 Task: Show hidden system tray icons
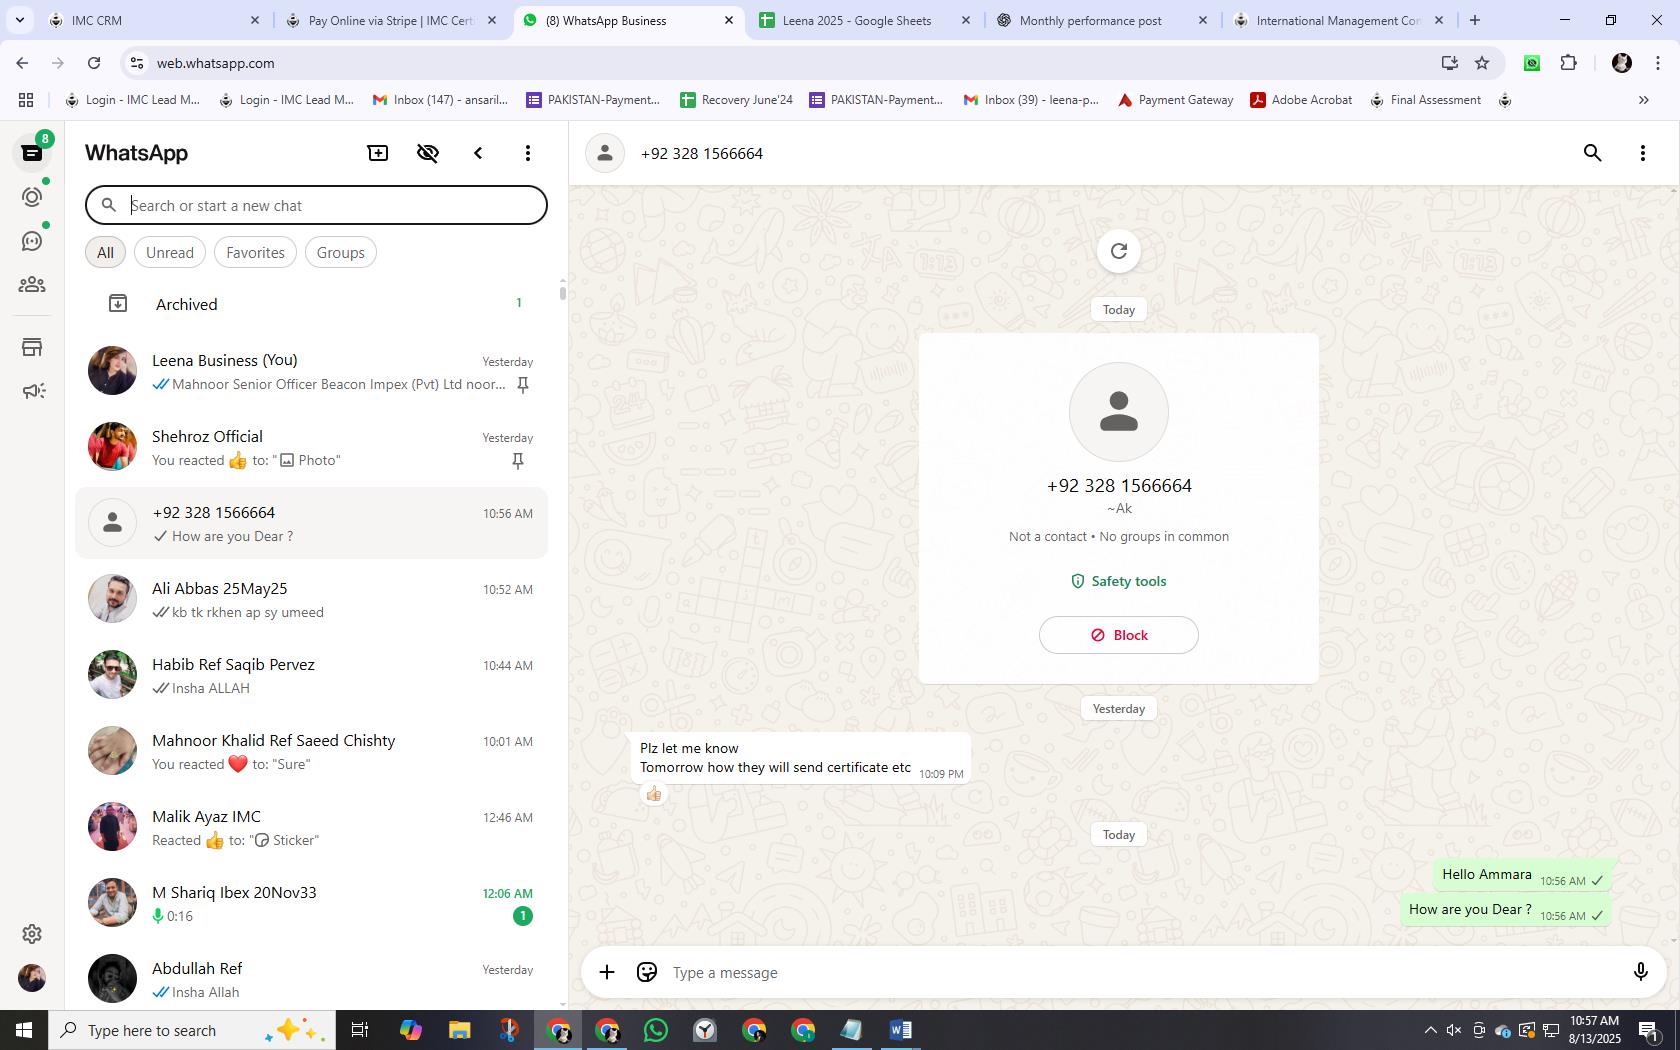click(x=1431, y=1030)
